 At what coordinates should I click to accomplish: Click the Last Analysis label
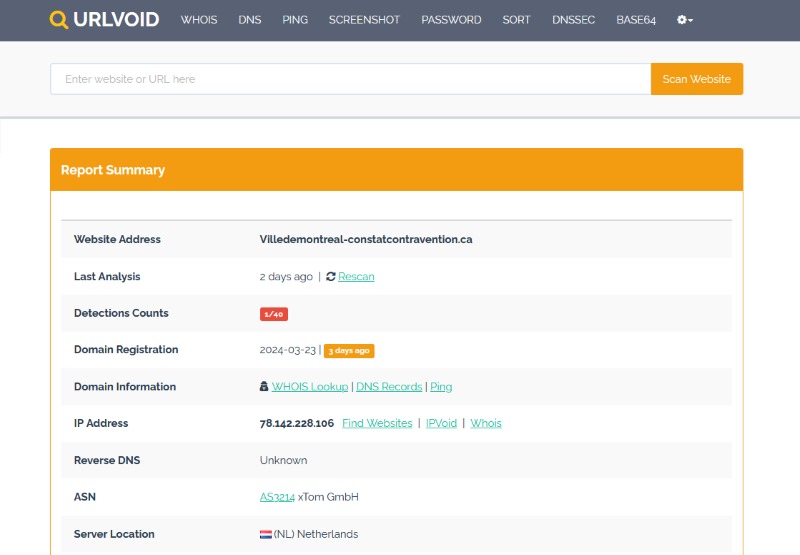[x=107, y=276]
